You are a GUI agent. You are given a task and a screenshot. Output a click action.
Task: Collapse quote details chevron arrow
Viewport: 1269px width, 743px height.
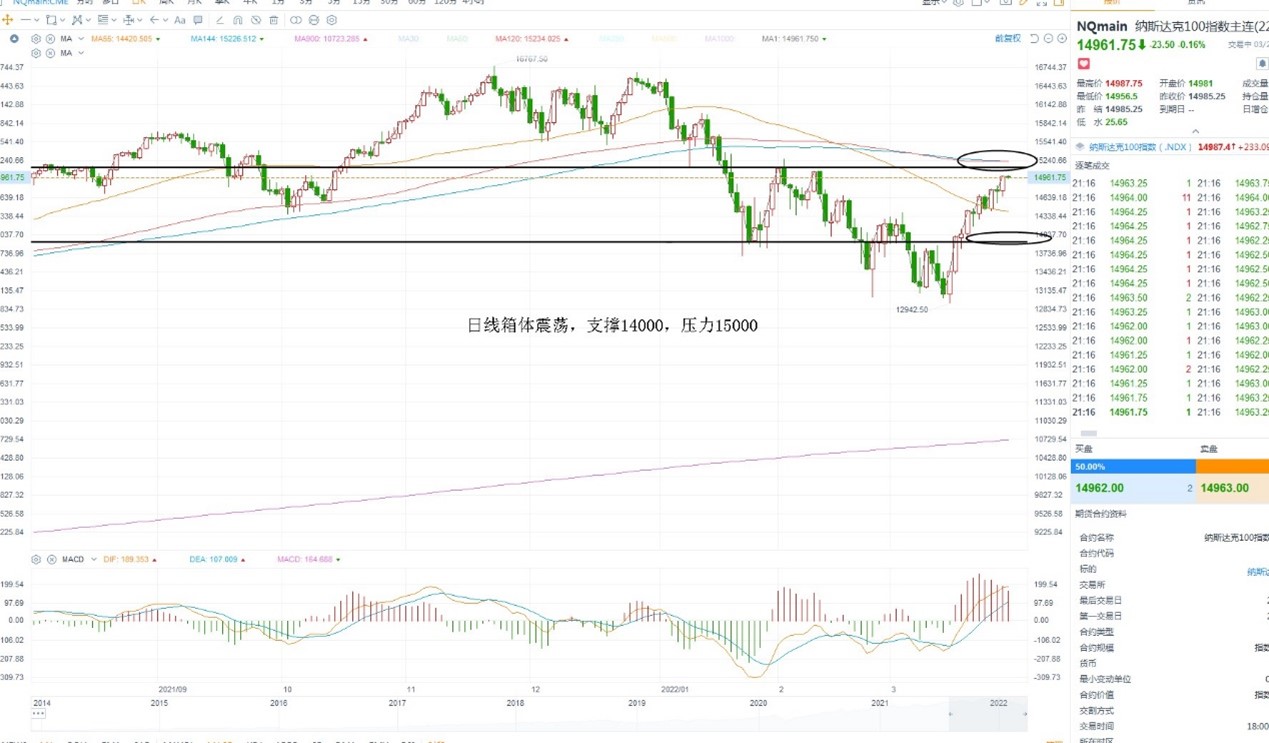pyautogui.click(x=1195, y=132)
